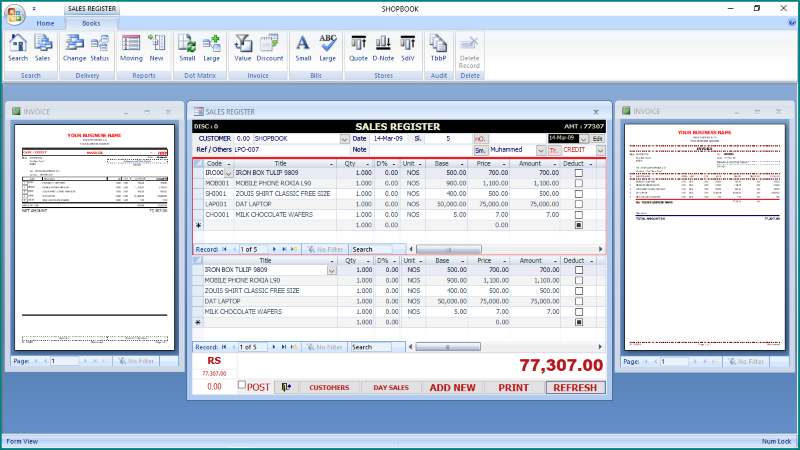The image size is (800, 450).
Task: Toggle Deduct checkbox for upper MOBILE PHONE ROKIA row
Action: (579, 183)
